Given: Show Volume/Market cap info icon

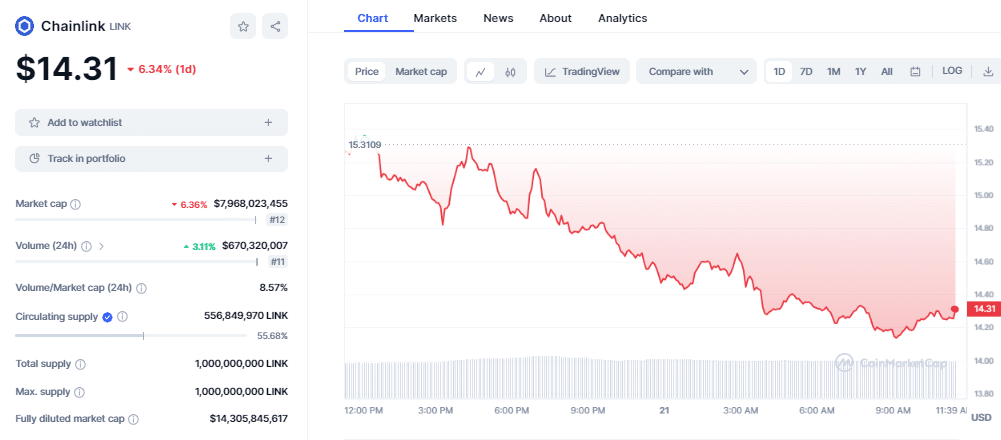Looking at the screenshot, I should pos(142,288).
